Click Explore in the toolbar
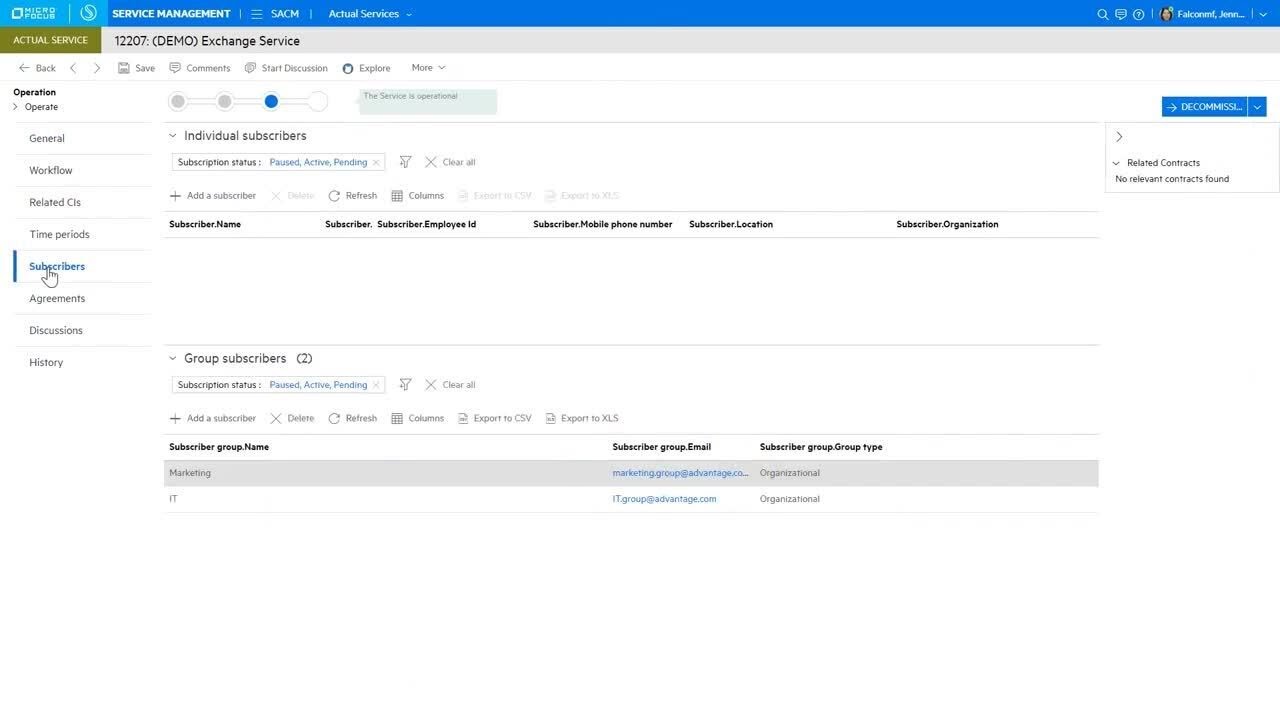 coord(366,68)
